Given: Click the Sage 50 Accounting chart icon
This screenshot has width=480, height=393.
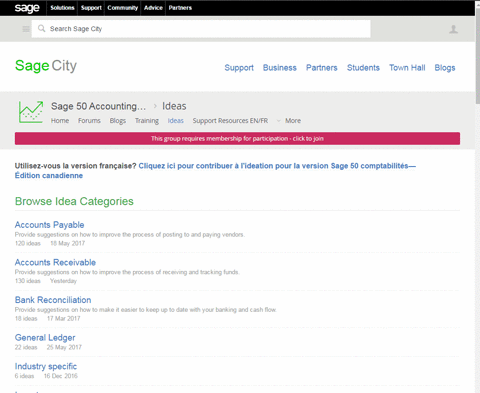Looking at the screenshot, I should pos(31,112).
